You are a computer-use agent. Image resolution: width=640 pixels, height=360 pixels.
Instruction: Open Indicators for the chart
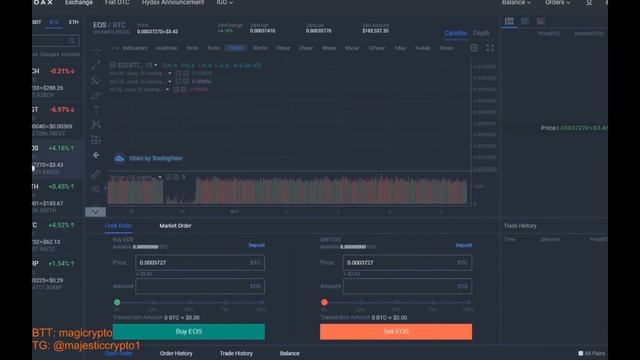(x=130, y=48)
